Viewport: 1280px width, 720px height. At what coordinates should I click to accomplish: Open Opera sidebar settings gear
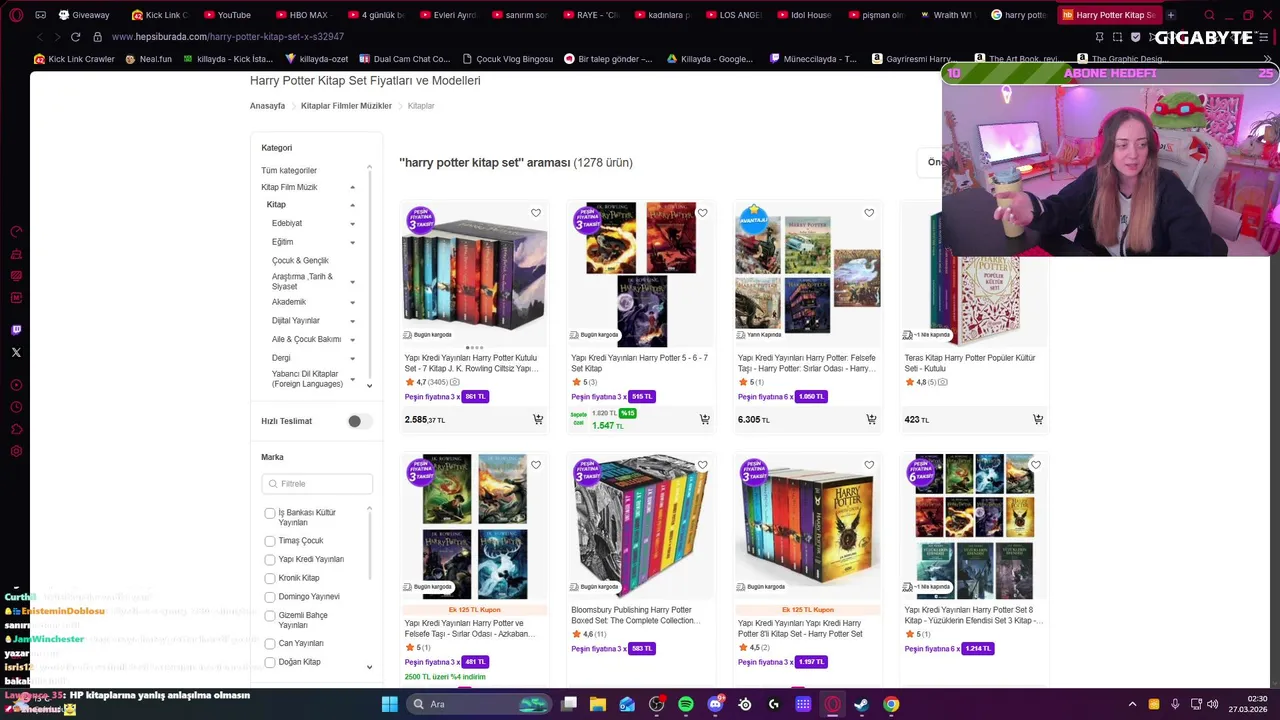[16, 451]
